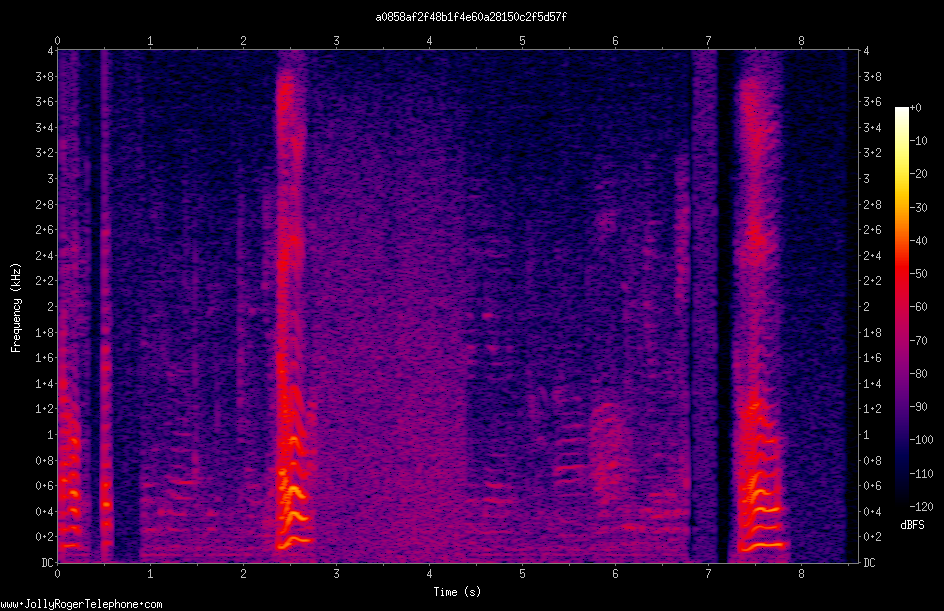Click the '-50' value on the dBFS scale
Viewport: 944px width, 611px height.
coord(918,274)
